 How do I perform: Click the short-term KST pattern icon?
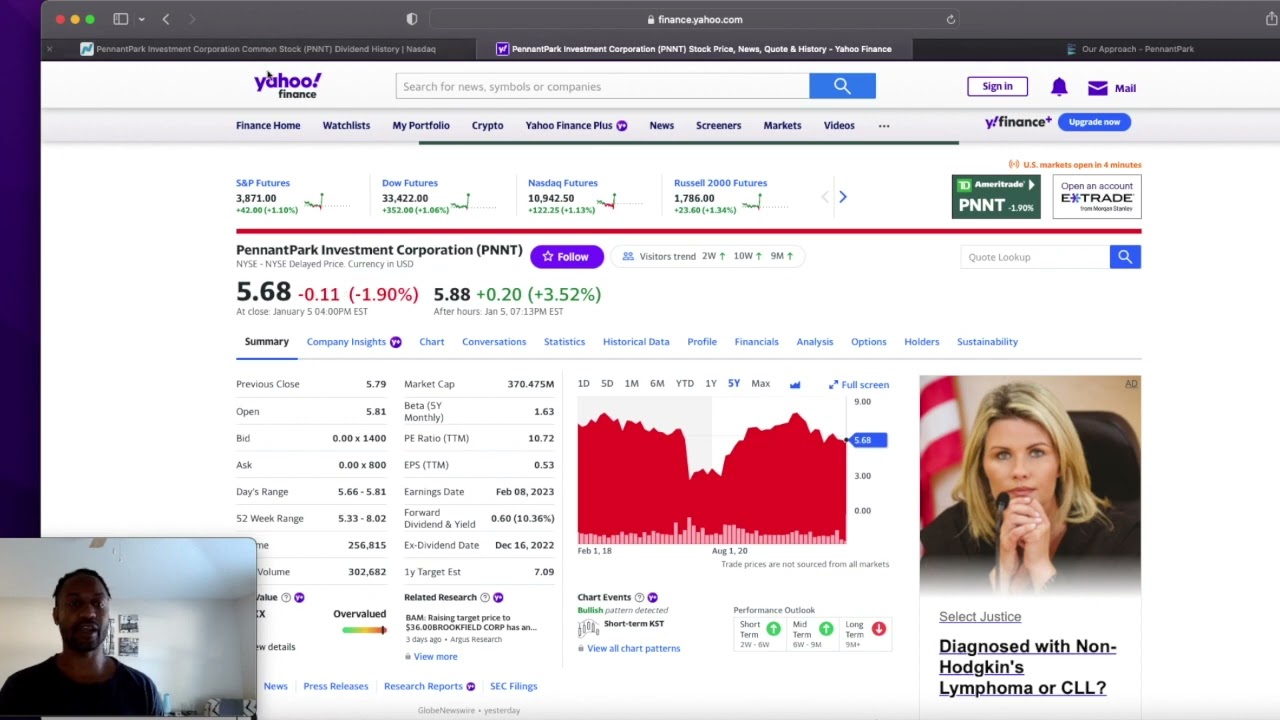click(x=588, y=628)
